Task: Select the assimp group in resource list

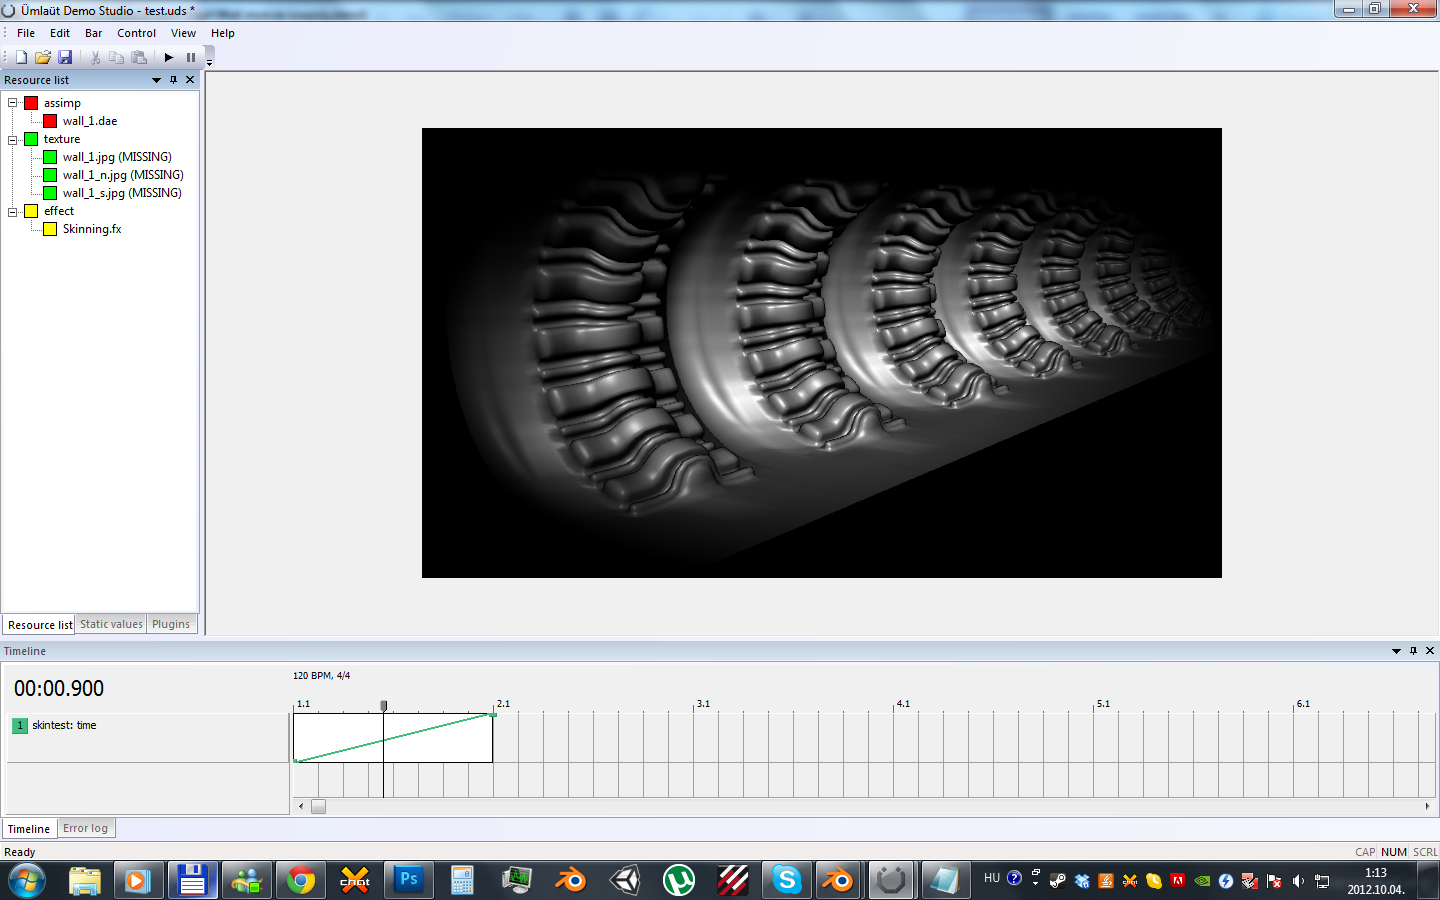Action: click(62, 103)
